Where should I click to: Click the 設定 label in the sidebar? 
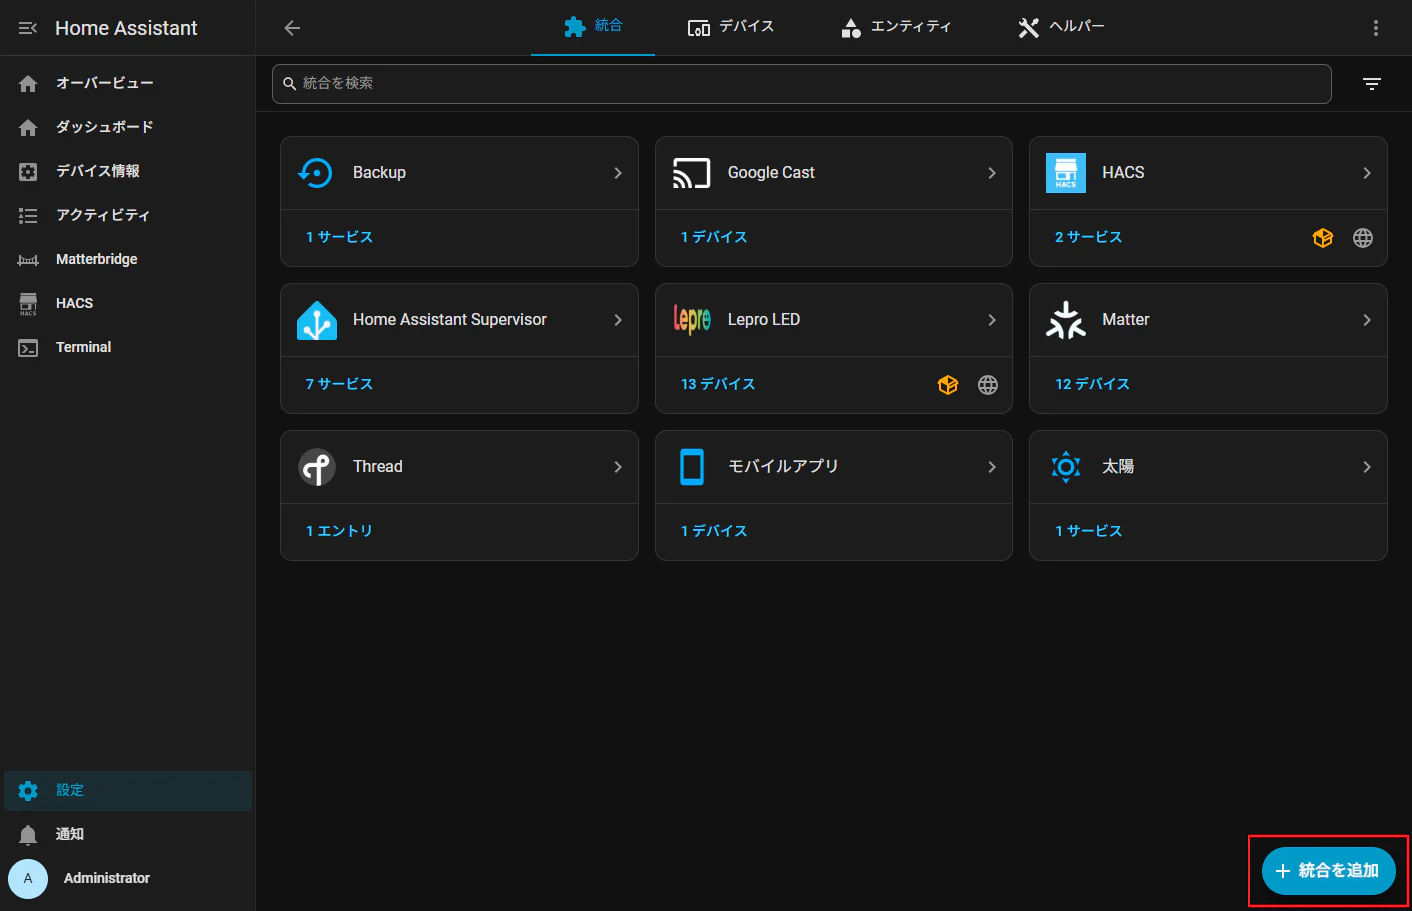(x=70, y=791)
